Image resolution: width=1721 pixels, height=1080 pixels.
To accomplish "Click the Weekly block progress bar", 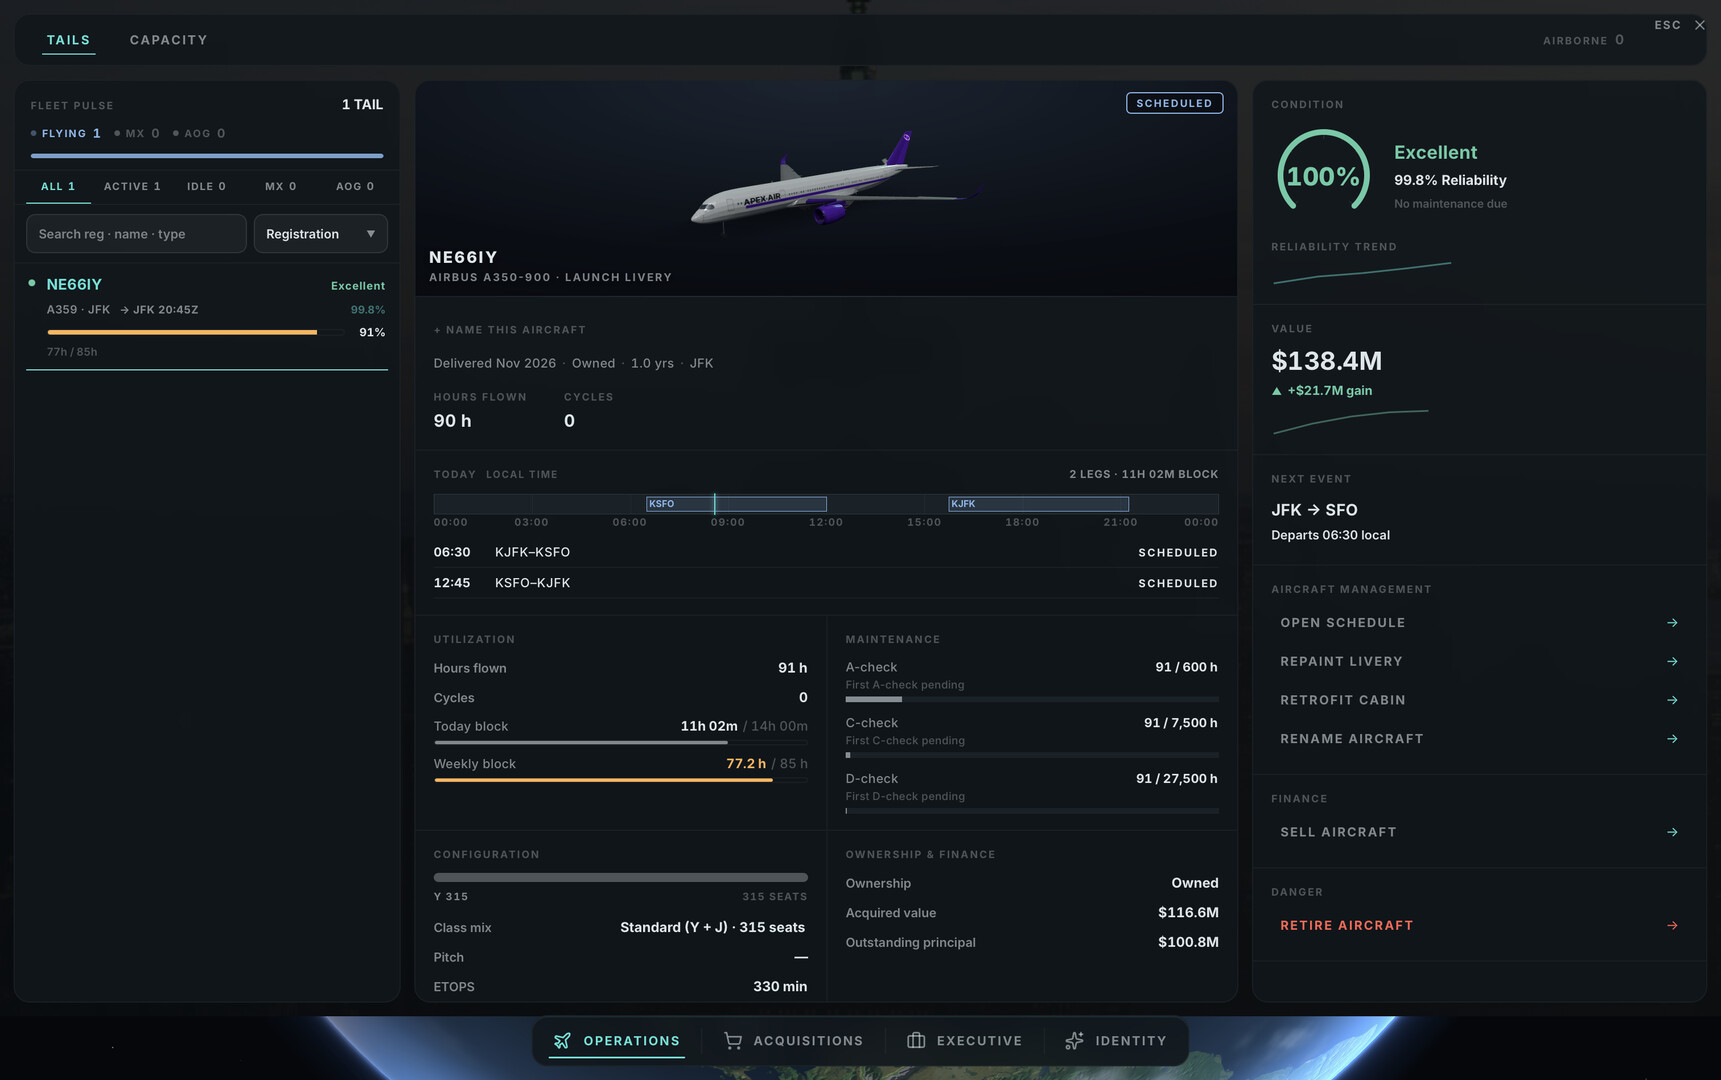I will coord(621,780).
